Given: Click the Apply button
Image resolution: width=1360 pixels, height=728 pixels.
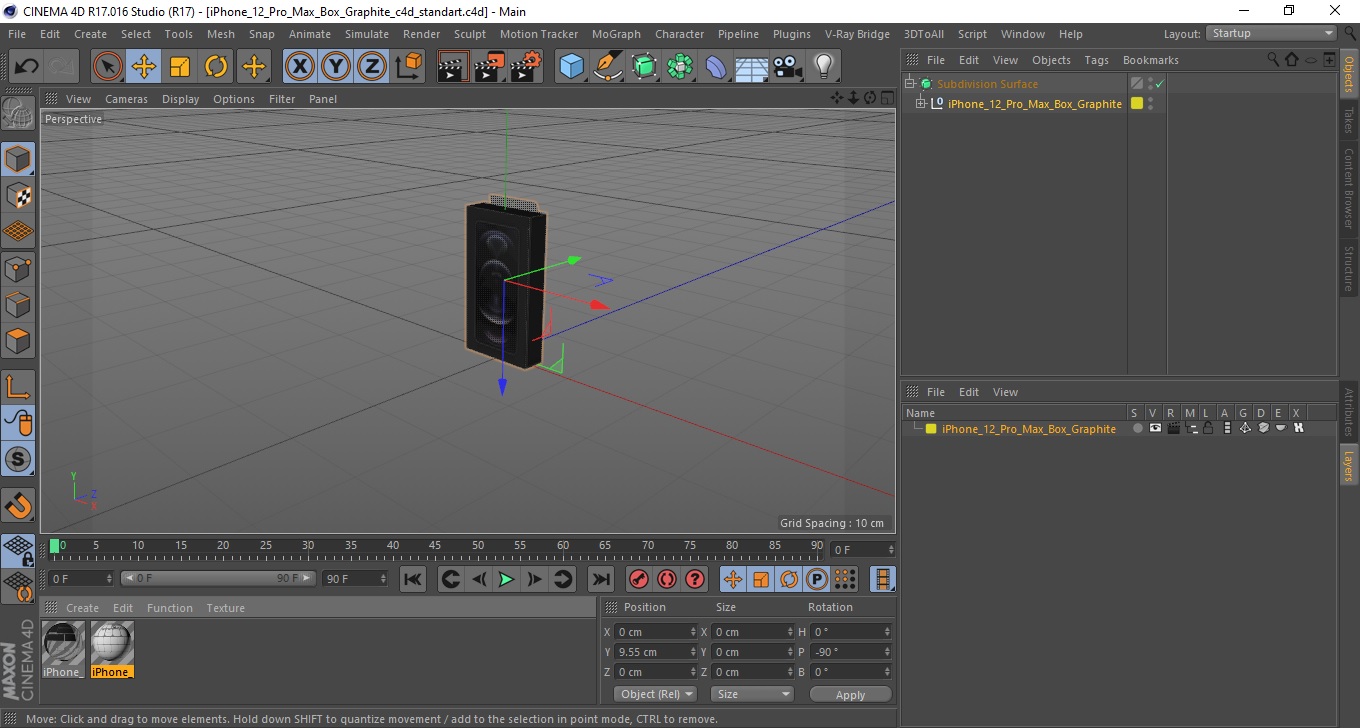Looking at the screenshot, I should (850, 694).
